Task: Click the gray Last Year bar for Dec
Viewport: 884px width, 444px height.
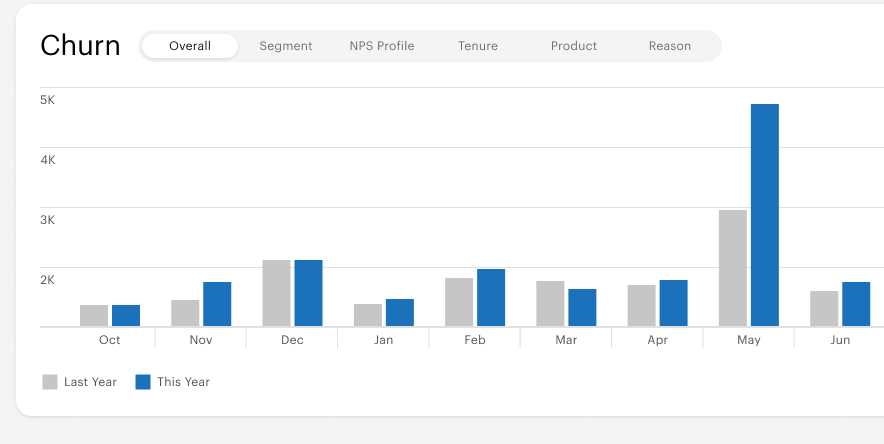Action: point(276,293)
